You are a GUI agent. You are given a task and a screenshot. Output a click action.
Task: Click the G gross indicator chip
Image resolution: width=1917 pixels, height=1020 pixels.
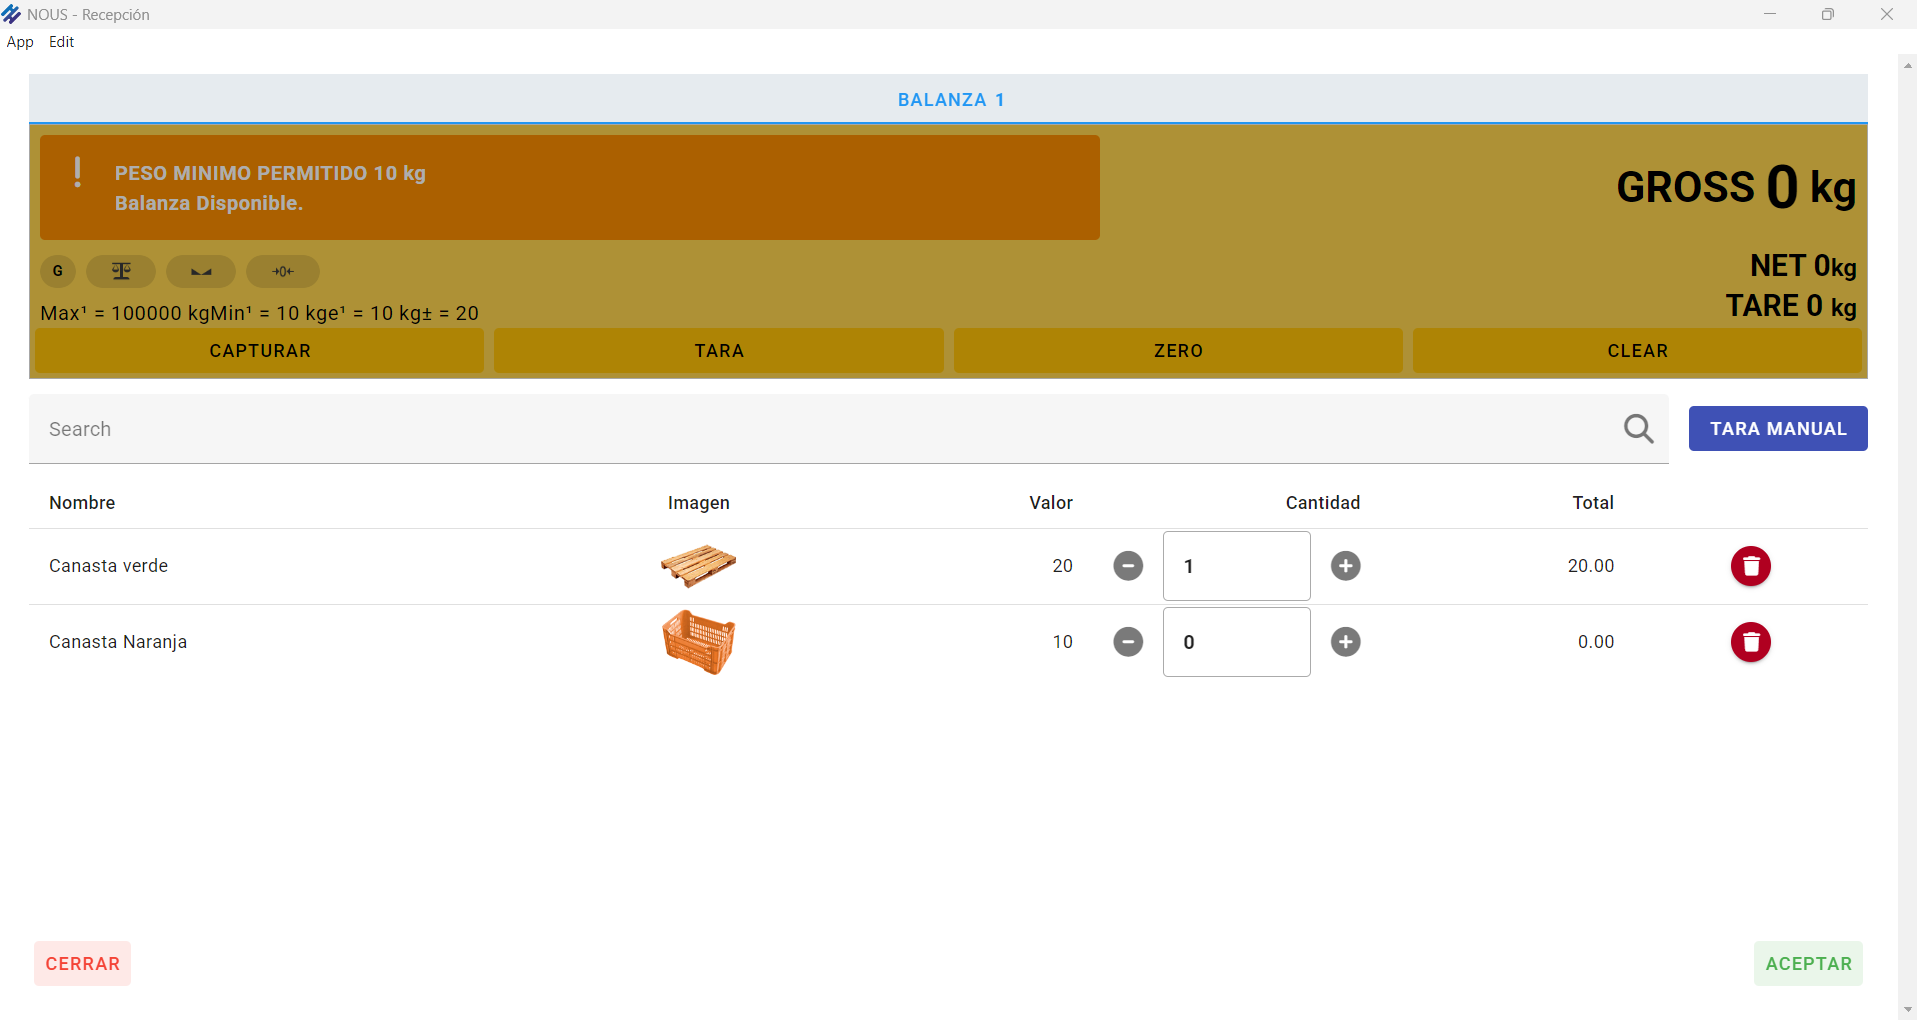[58, 271]
